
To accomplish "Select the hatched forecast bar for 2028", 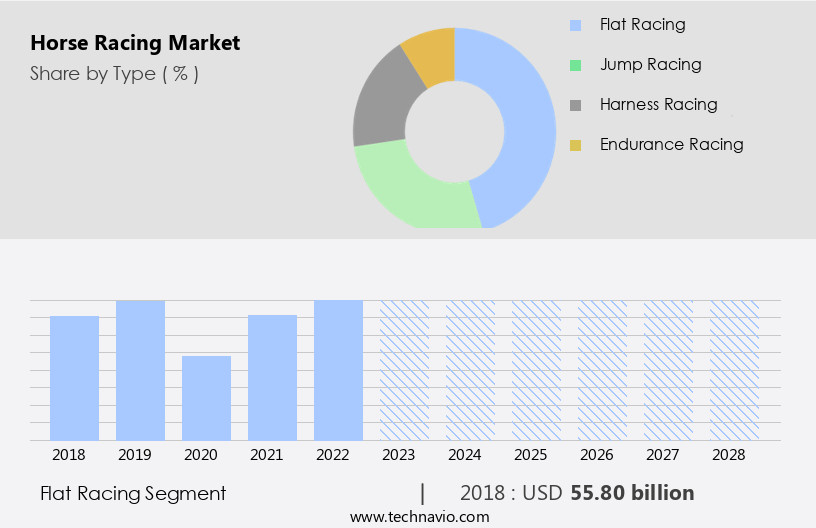I will [x=734, y=370].
